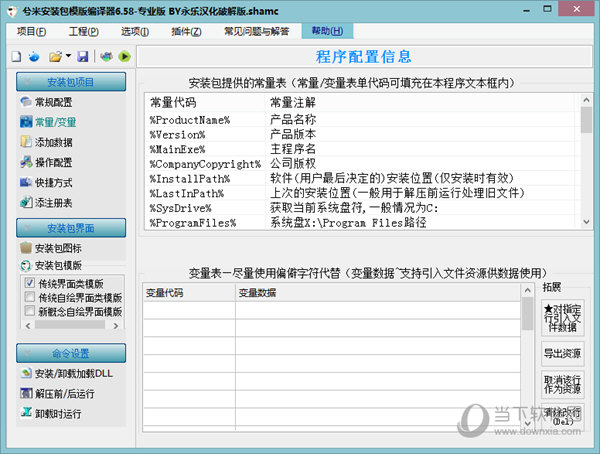
Task: Go to 快捷方式 section
Action: click(x=52, y=182)
